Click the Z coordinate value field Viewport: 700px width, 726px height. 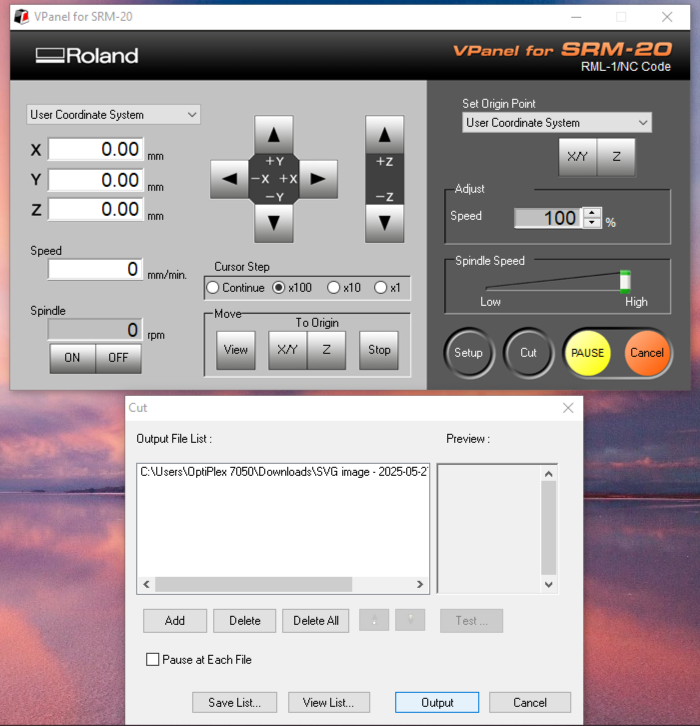(x=96, y=209)
